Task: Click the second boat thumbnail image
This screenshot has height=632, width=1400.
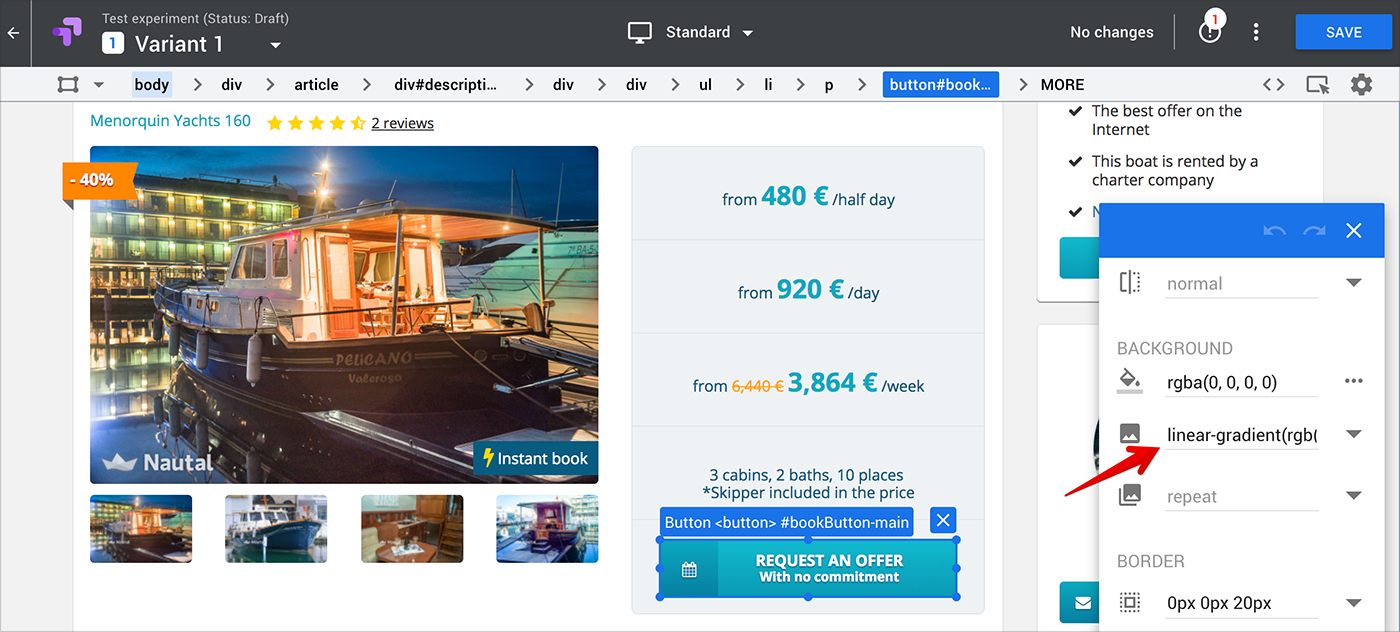Action: point(276,528)
